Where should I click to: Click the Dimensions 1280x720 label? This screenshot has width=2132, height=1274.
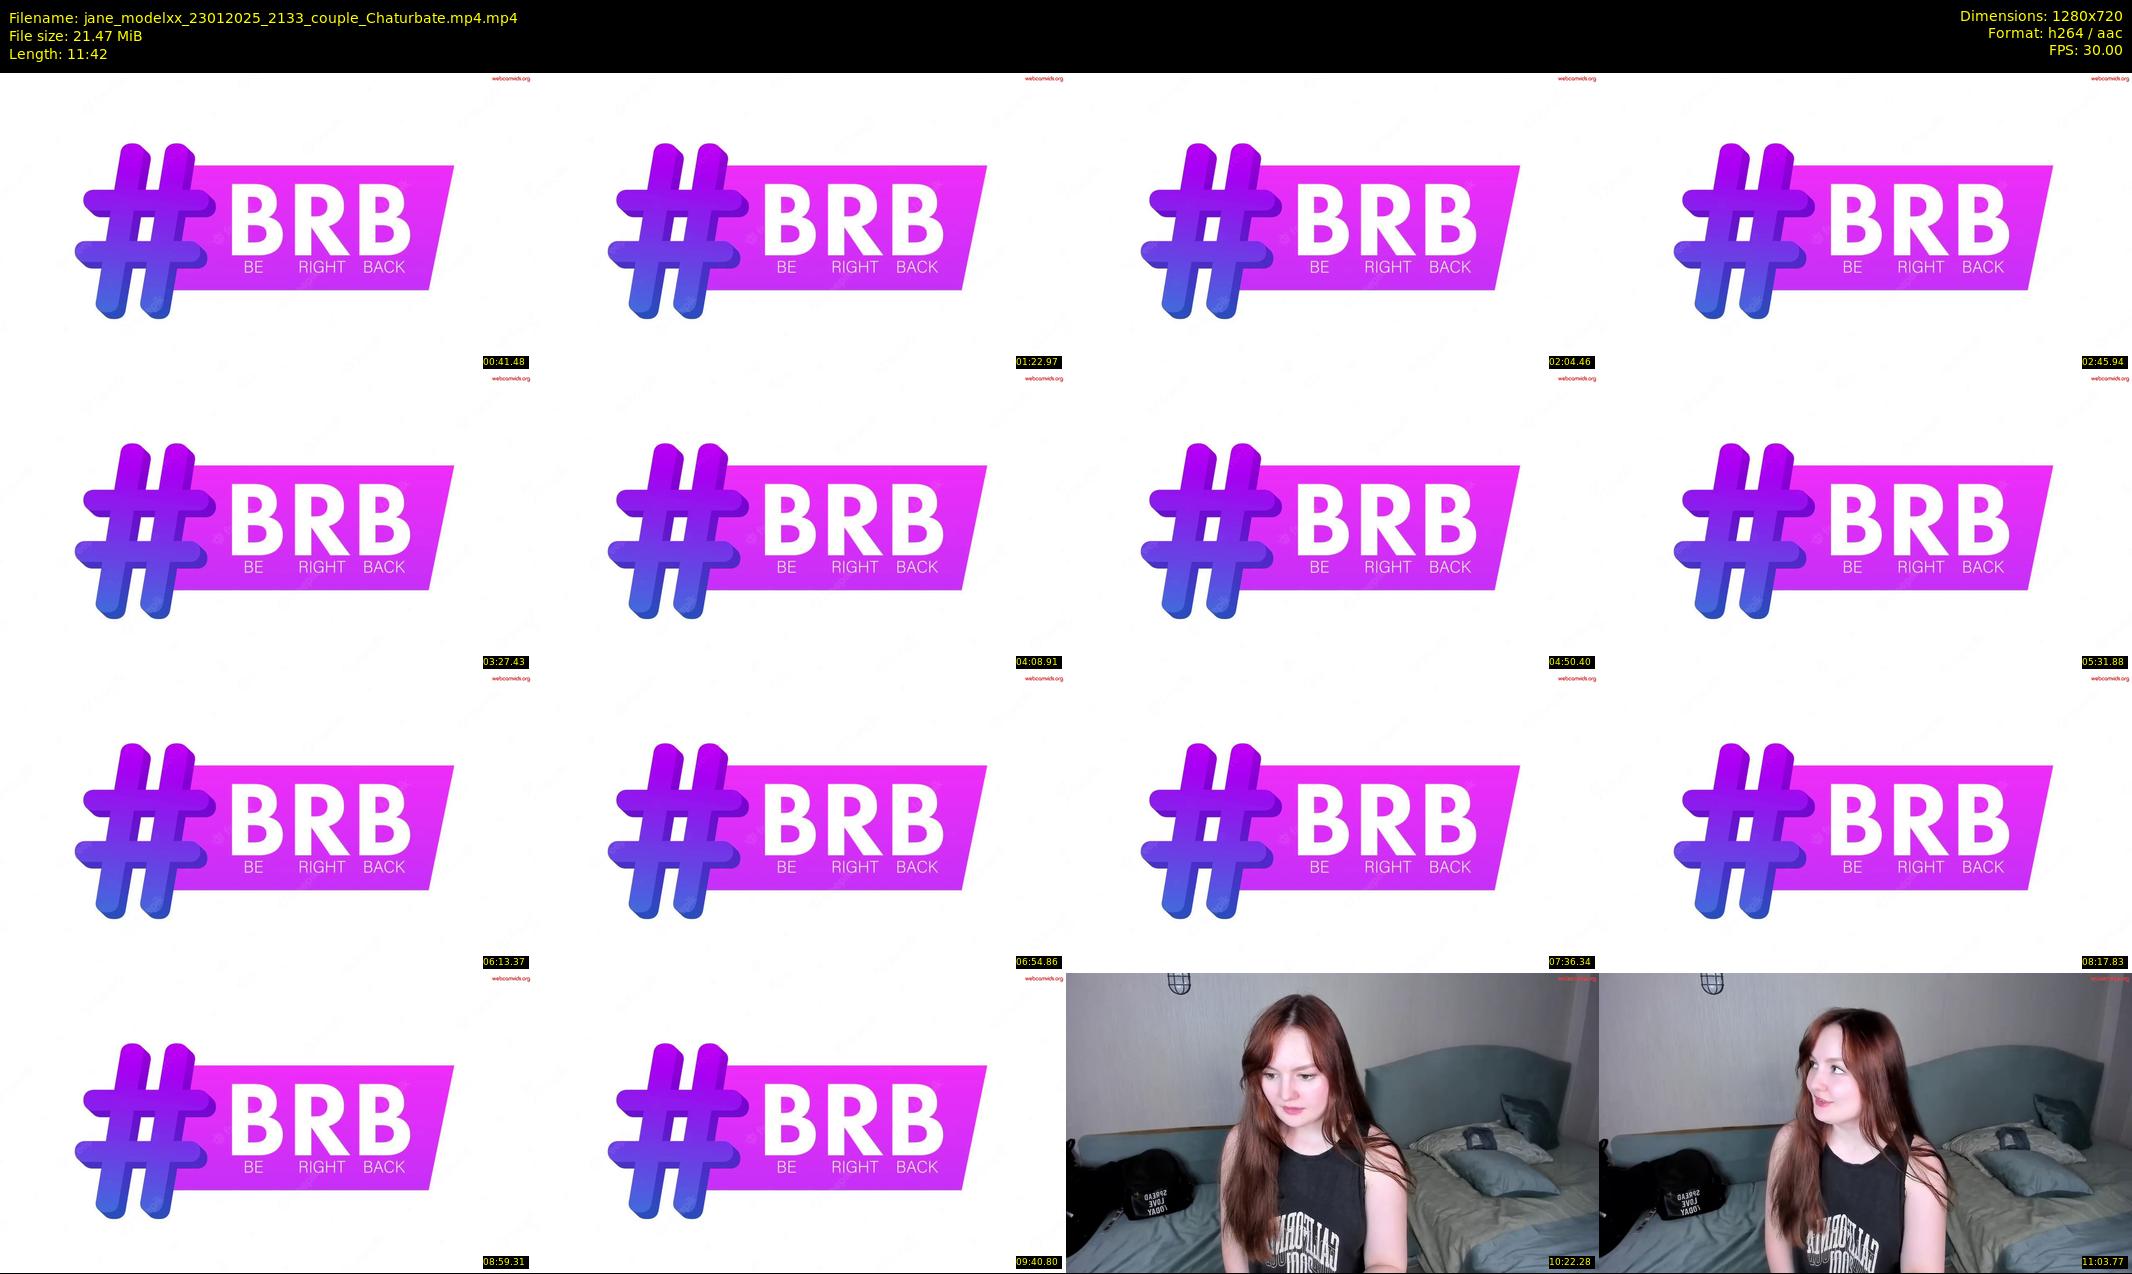[x=2040, y=16]
